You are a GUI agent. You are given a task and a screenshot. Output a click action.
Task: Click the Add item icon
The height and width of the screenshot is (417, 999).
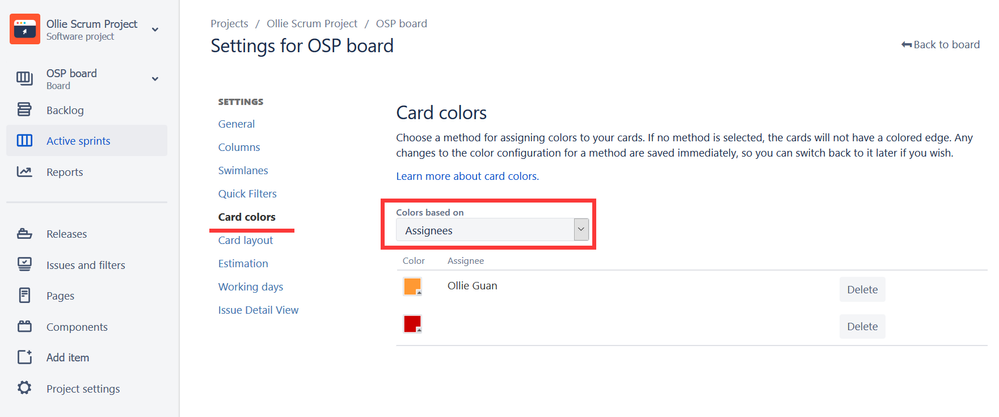click(25, 358)
